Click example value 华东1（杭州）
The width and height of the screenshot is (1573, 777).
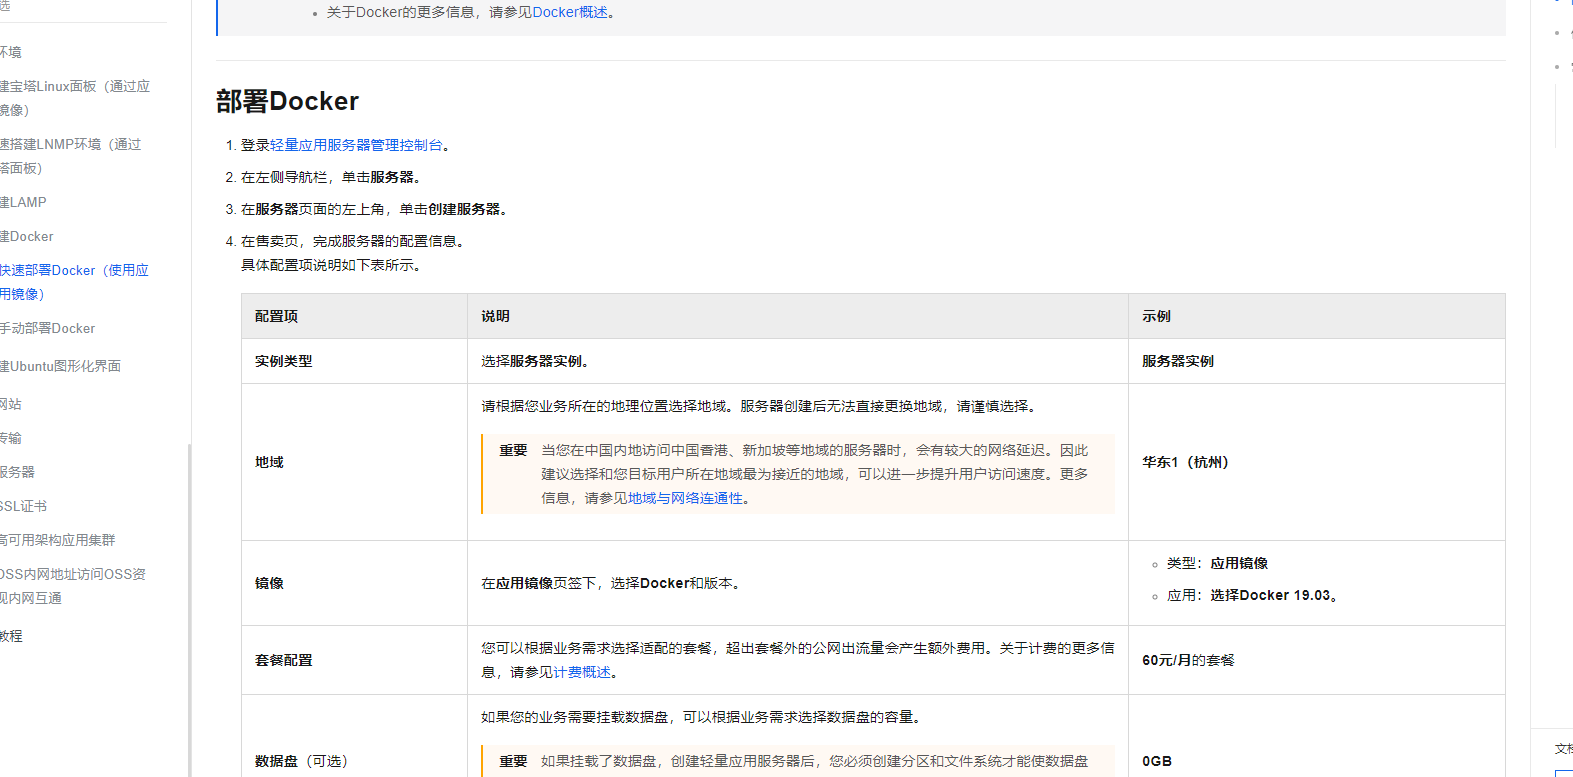click(1188, 462)
